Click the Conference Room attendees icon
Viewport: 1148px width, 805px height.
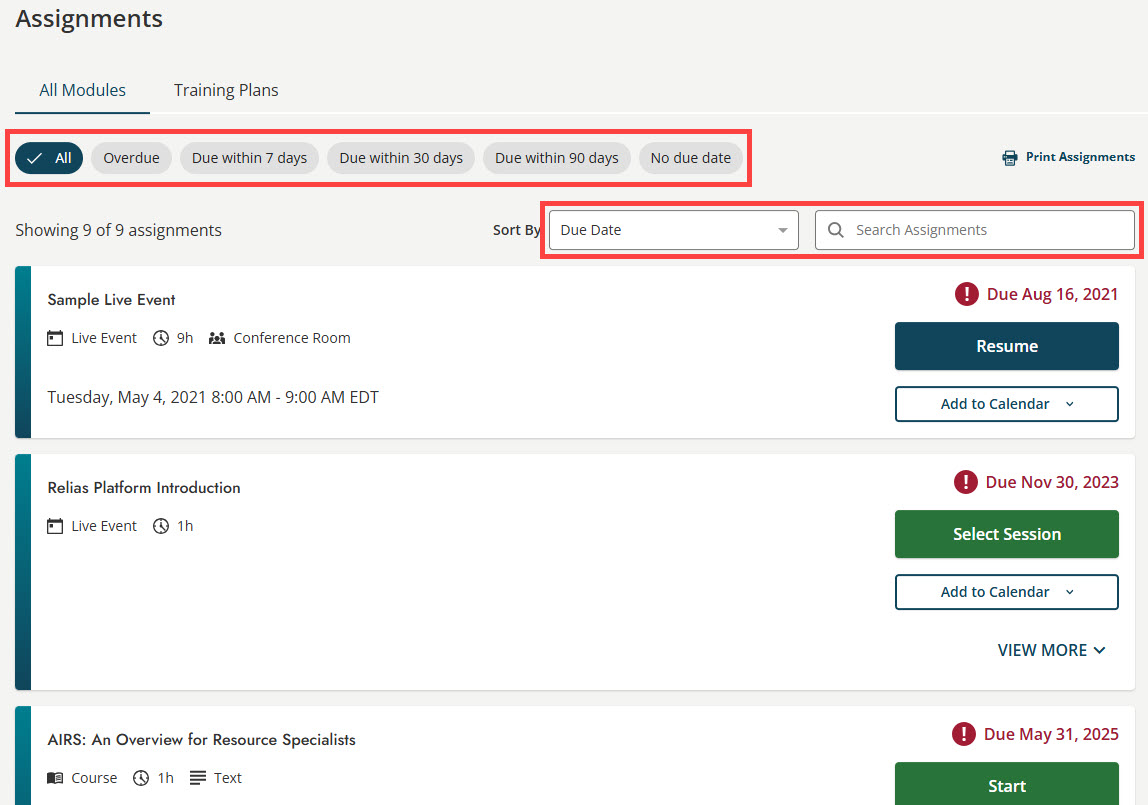tap(217, 337)
